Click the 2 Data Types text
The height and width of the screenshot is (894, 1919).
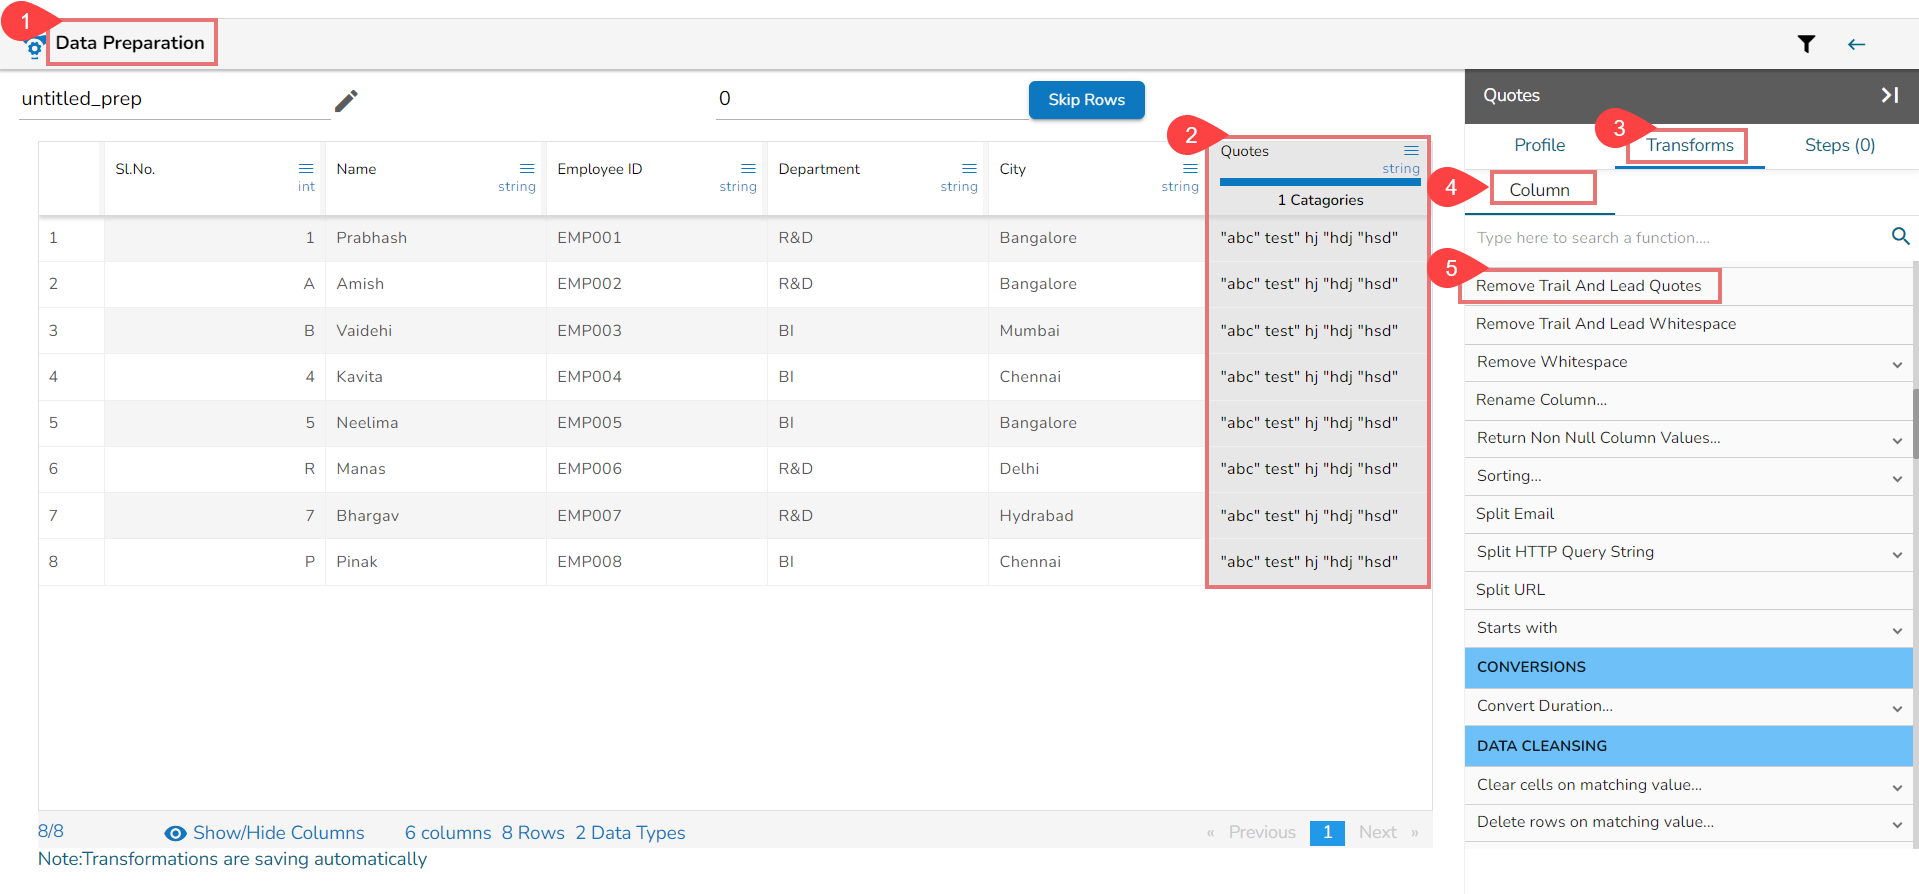pos(630,833)
